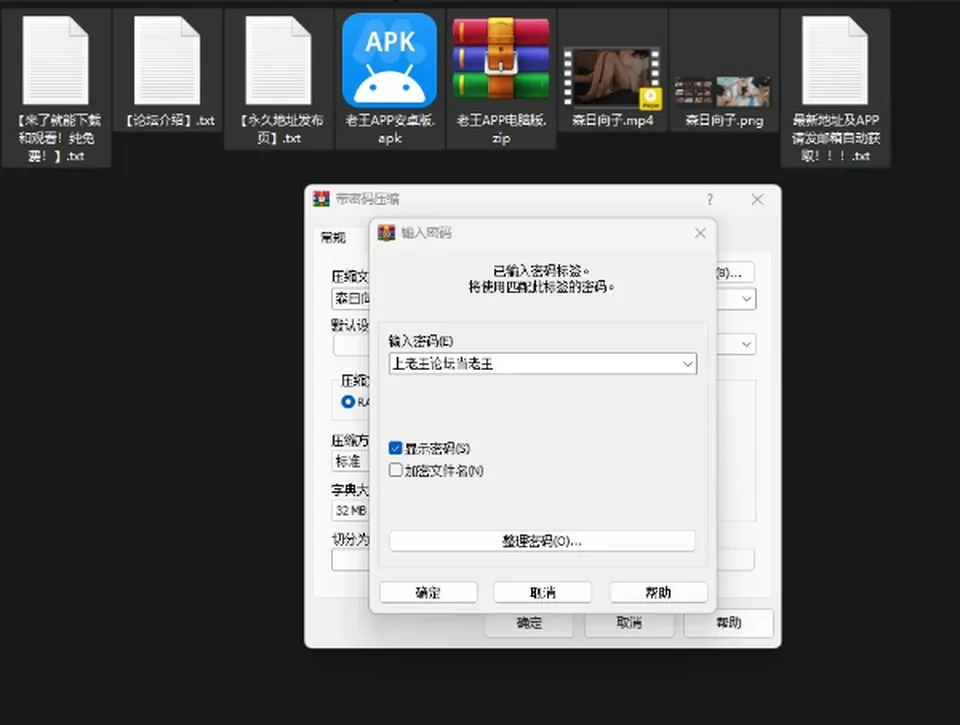This screenshot has width=960, height=725.
Task: Select the 最新地址及APP请发邮箱自动获取 txt file icon
Action: pyautogui.click(x=835, y=61)
